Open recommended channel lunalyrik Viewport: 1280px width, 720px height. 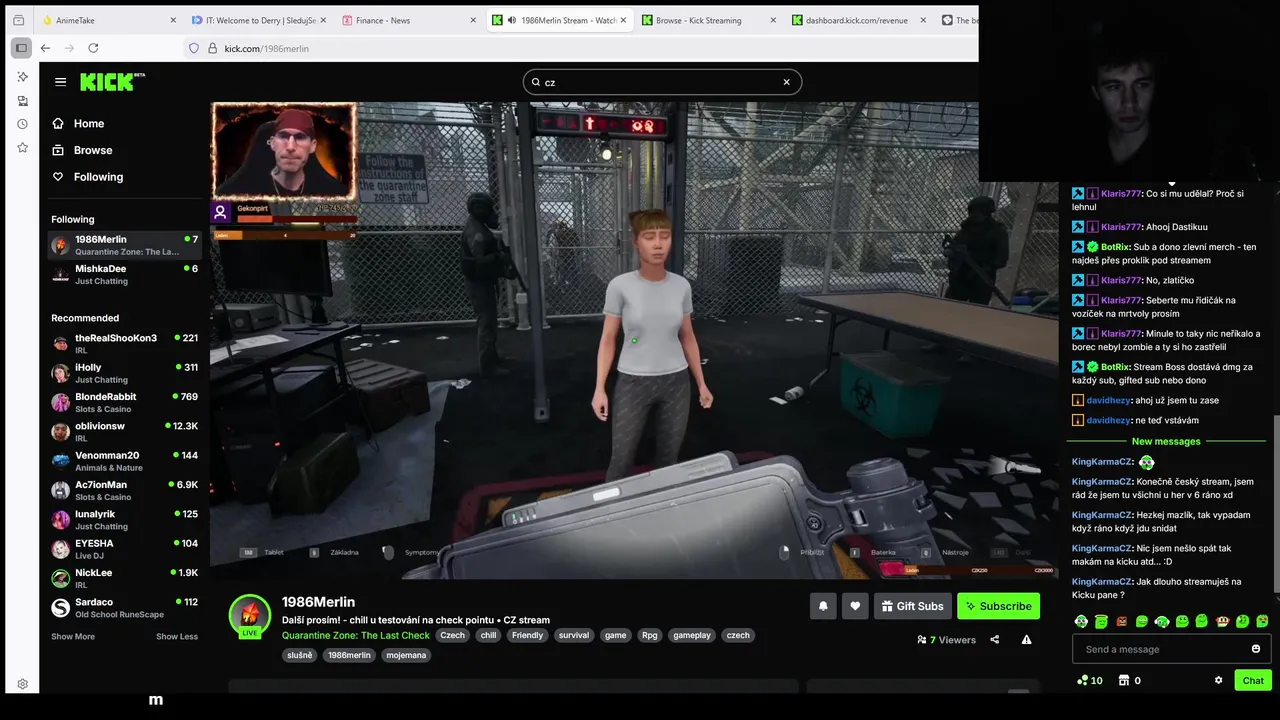point(125,519)
